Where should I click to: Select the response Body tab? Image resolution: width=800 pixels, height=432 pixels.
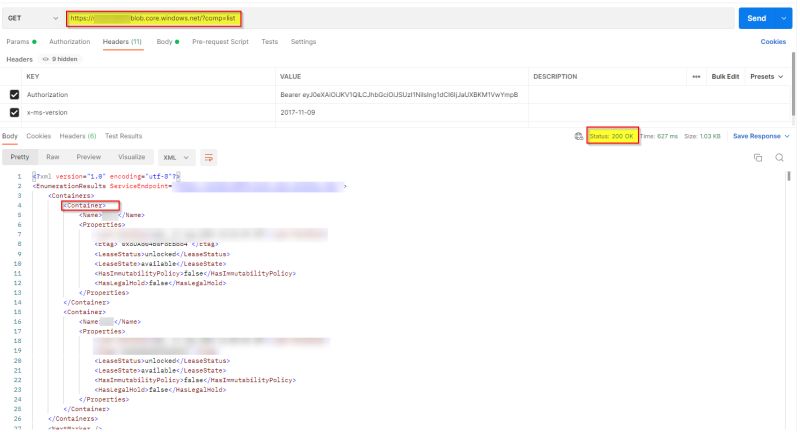tap(10, 136)
